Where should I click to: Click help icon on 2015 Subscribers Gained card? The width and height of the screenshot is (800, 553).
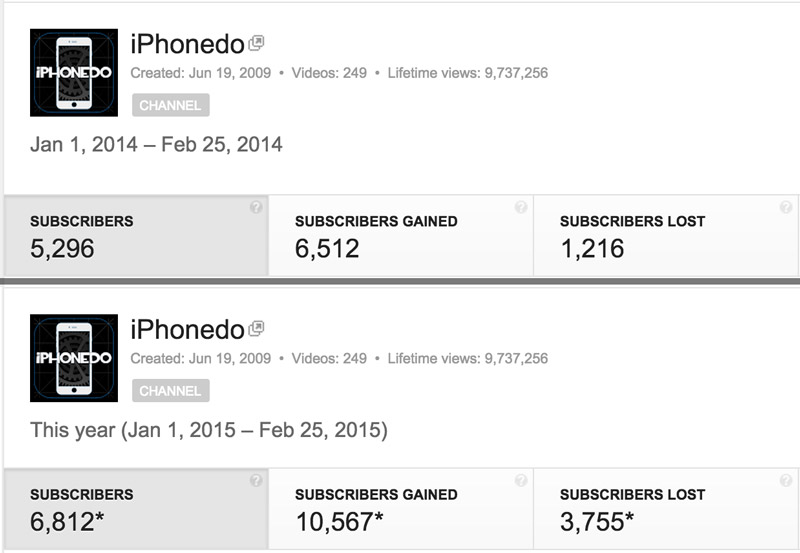click(x=521, y=481)
